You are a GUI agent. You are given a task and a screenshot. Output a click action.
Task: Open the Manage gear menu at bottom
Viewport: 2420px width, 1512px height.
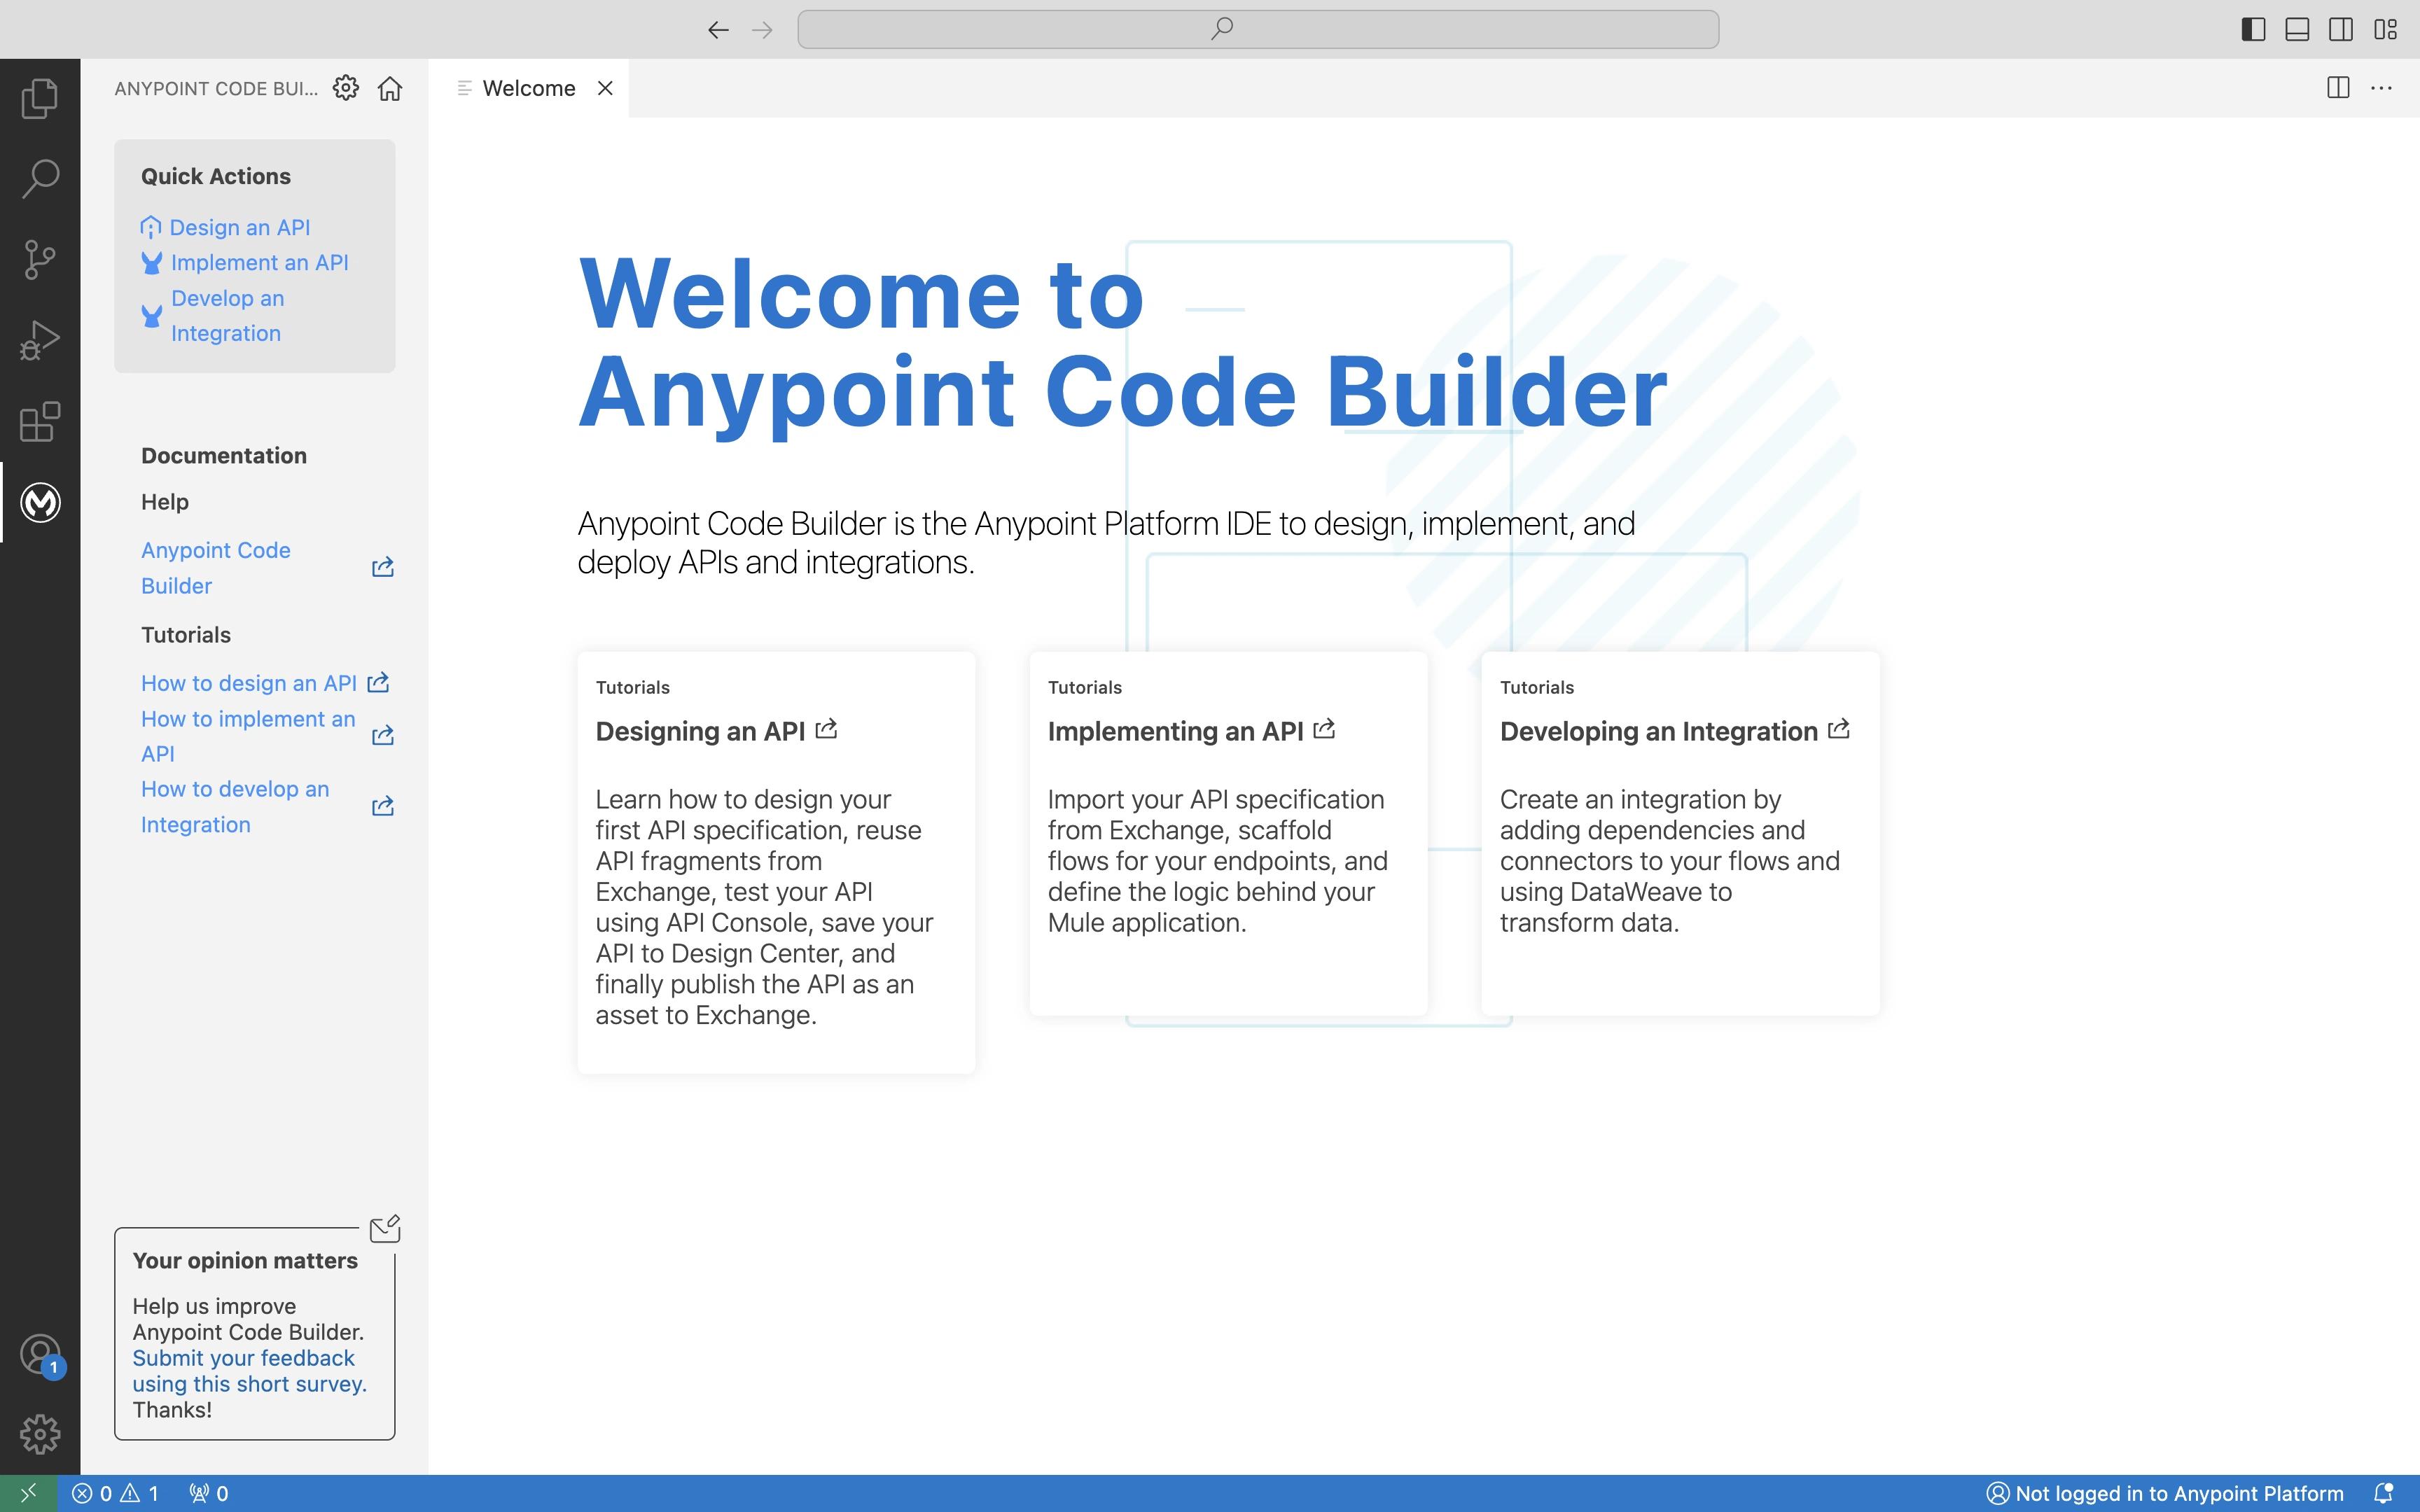point(40,1434)
